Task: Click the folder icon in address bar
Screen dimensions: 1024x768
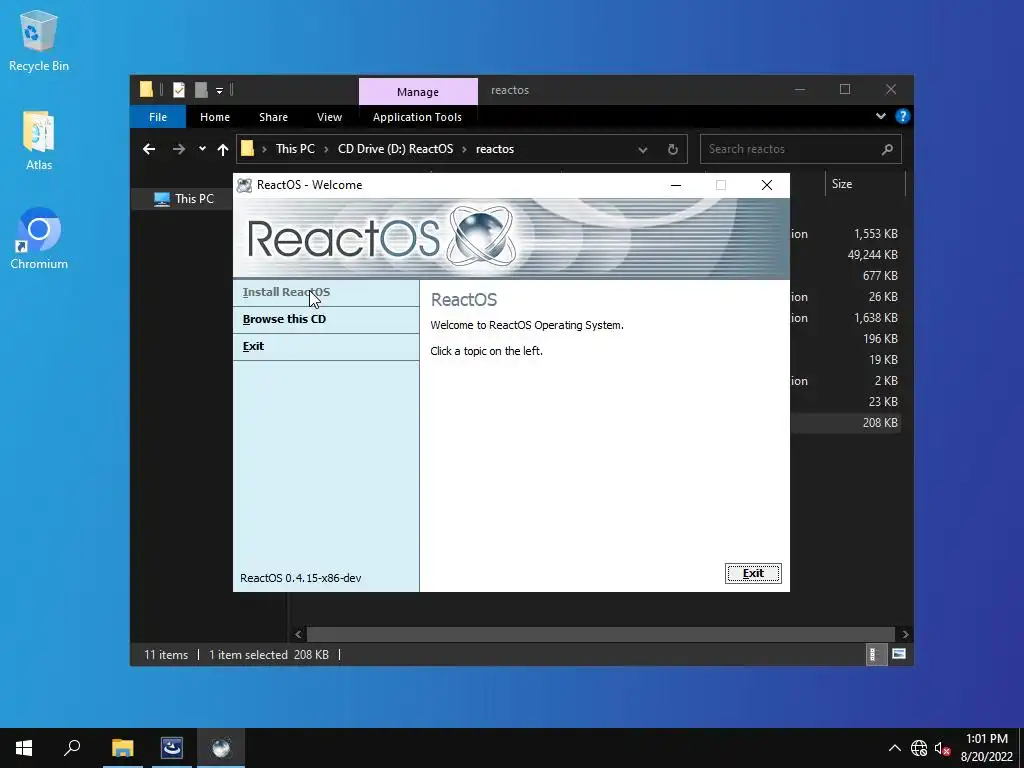Action: 248,149
